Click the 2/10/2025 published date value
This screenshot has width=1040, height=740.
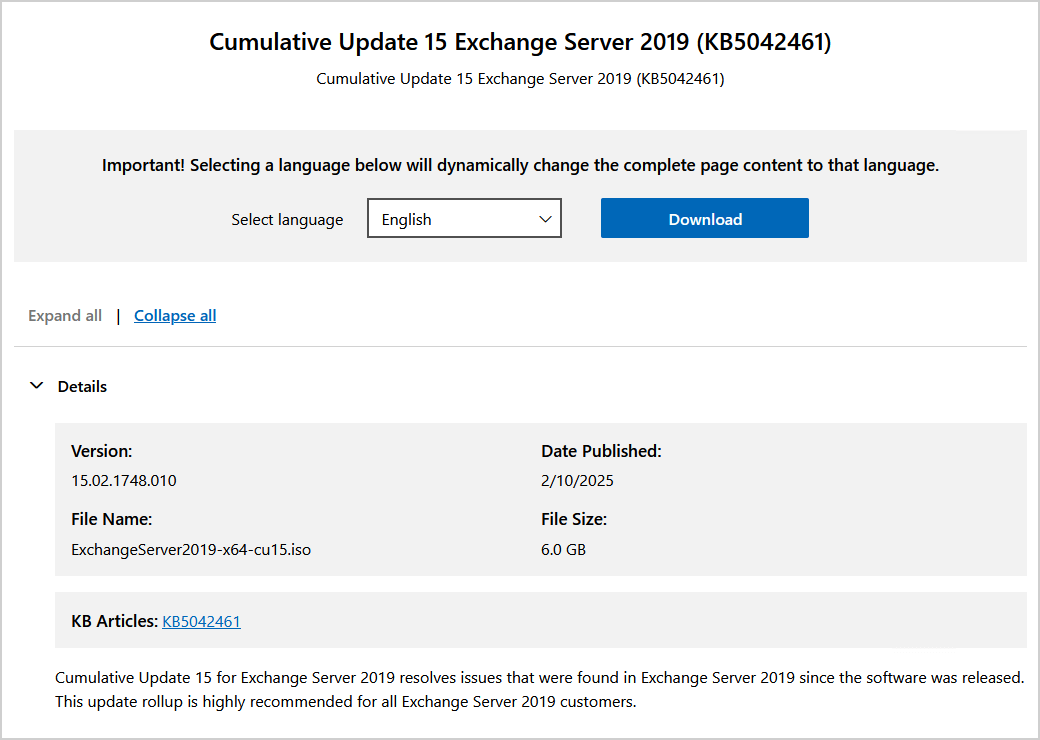tap(577, 480)
